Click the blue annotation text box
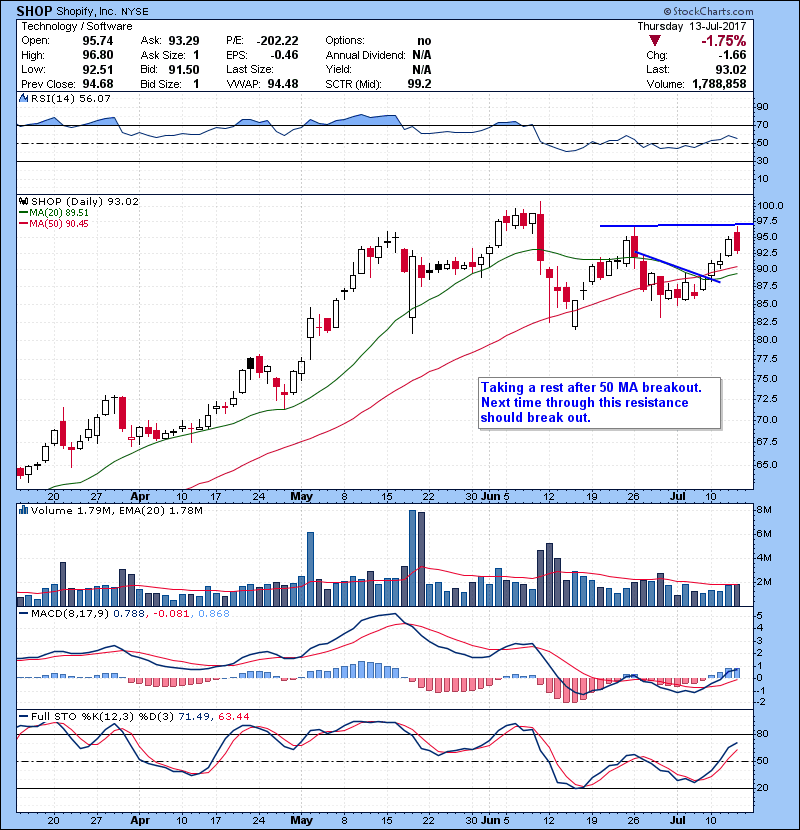Screen dimensions: 800x830 click(599, 403)
